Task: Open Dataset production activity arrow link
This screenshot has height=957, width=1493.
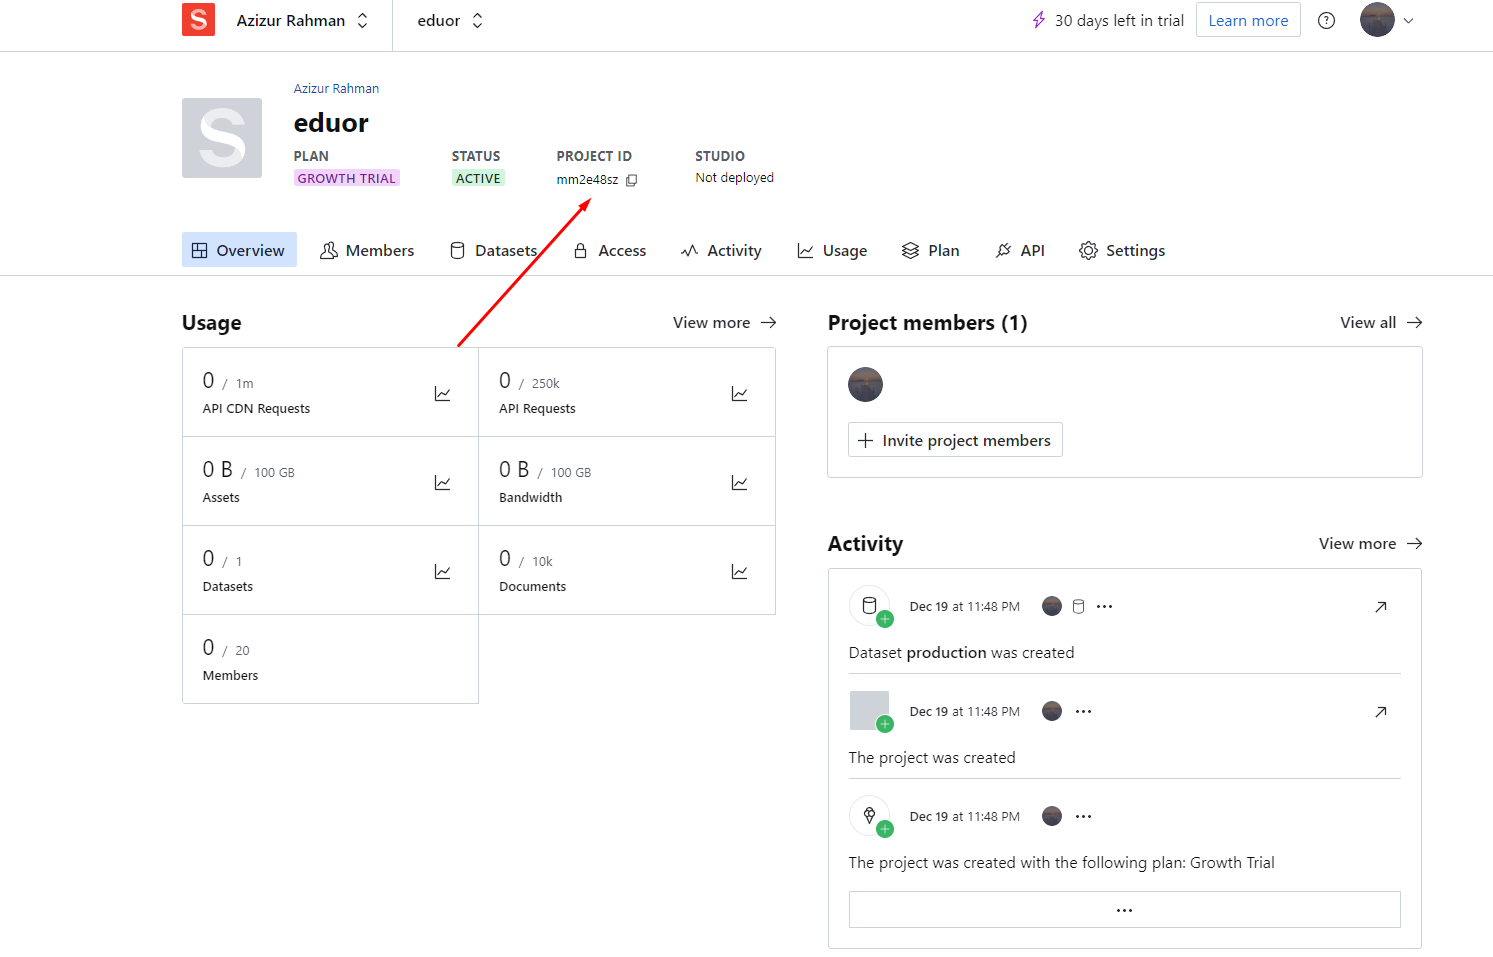Action: click(x=1380, y=607)
